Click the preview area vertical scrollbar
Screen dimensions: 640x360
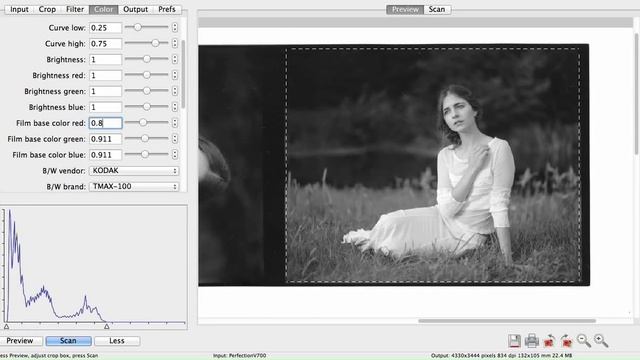pyautogui.click(x=637, y=94)
